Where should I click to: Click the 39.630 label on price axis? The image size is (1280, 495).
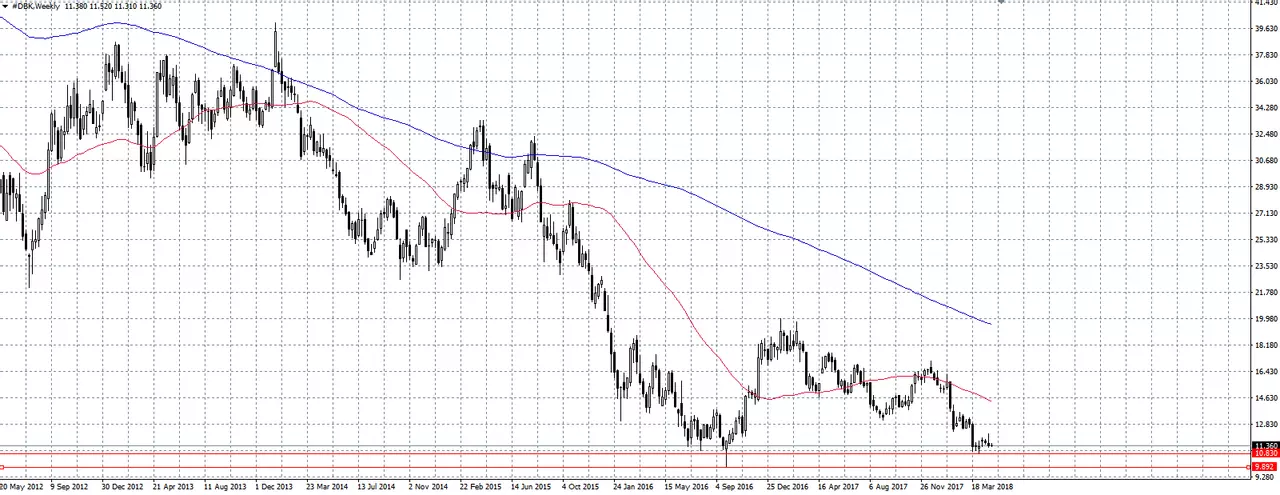[x=1265, y=28]
